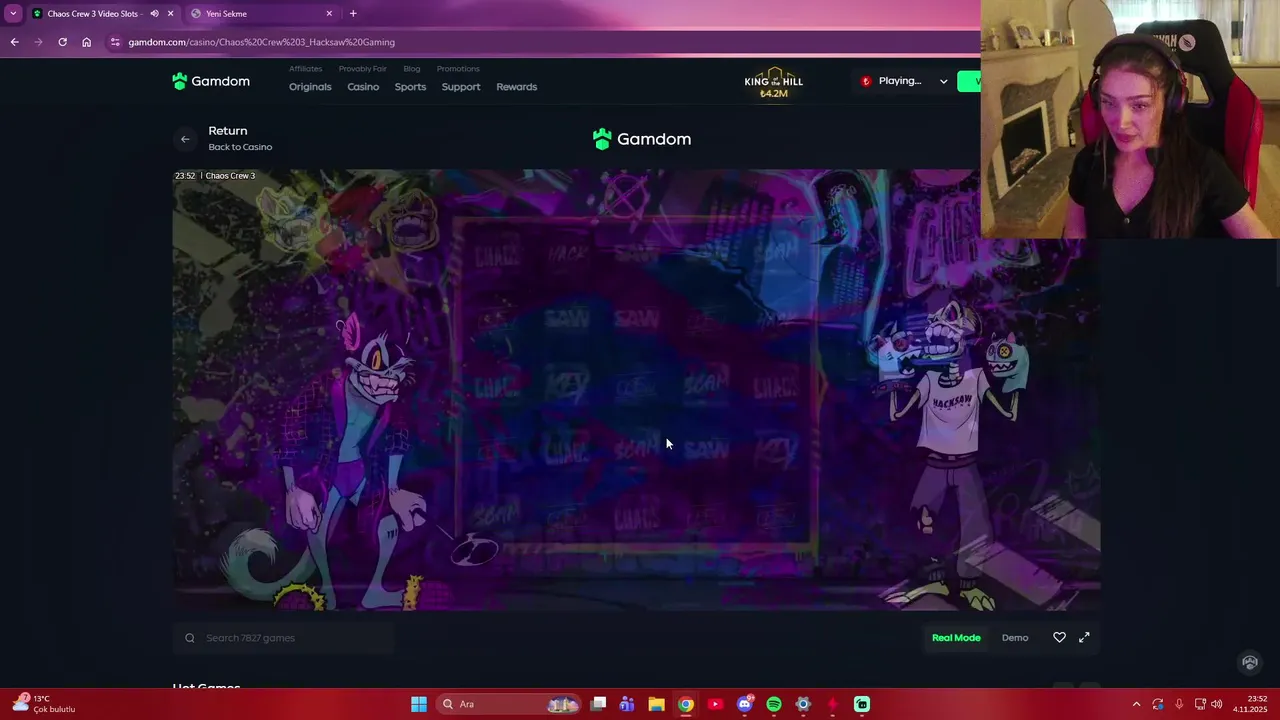View site information for gamdom.com
The width and height of the screenshot is (1280, 720).
coord(115,42)
